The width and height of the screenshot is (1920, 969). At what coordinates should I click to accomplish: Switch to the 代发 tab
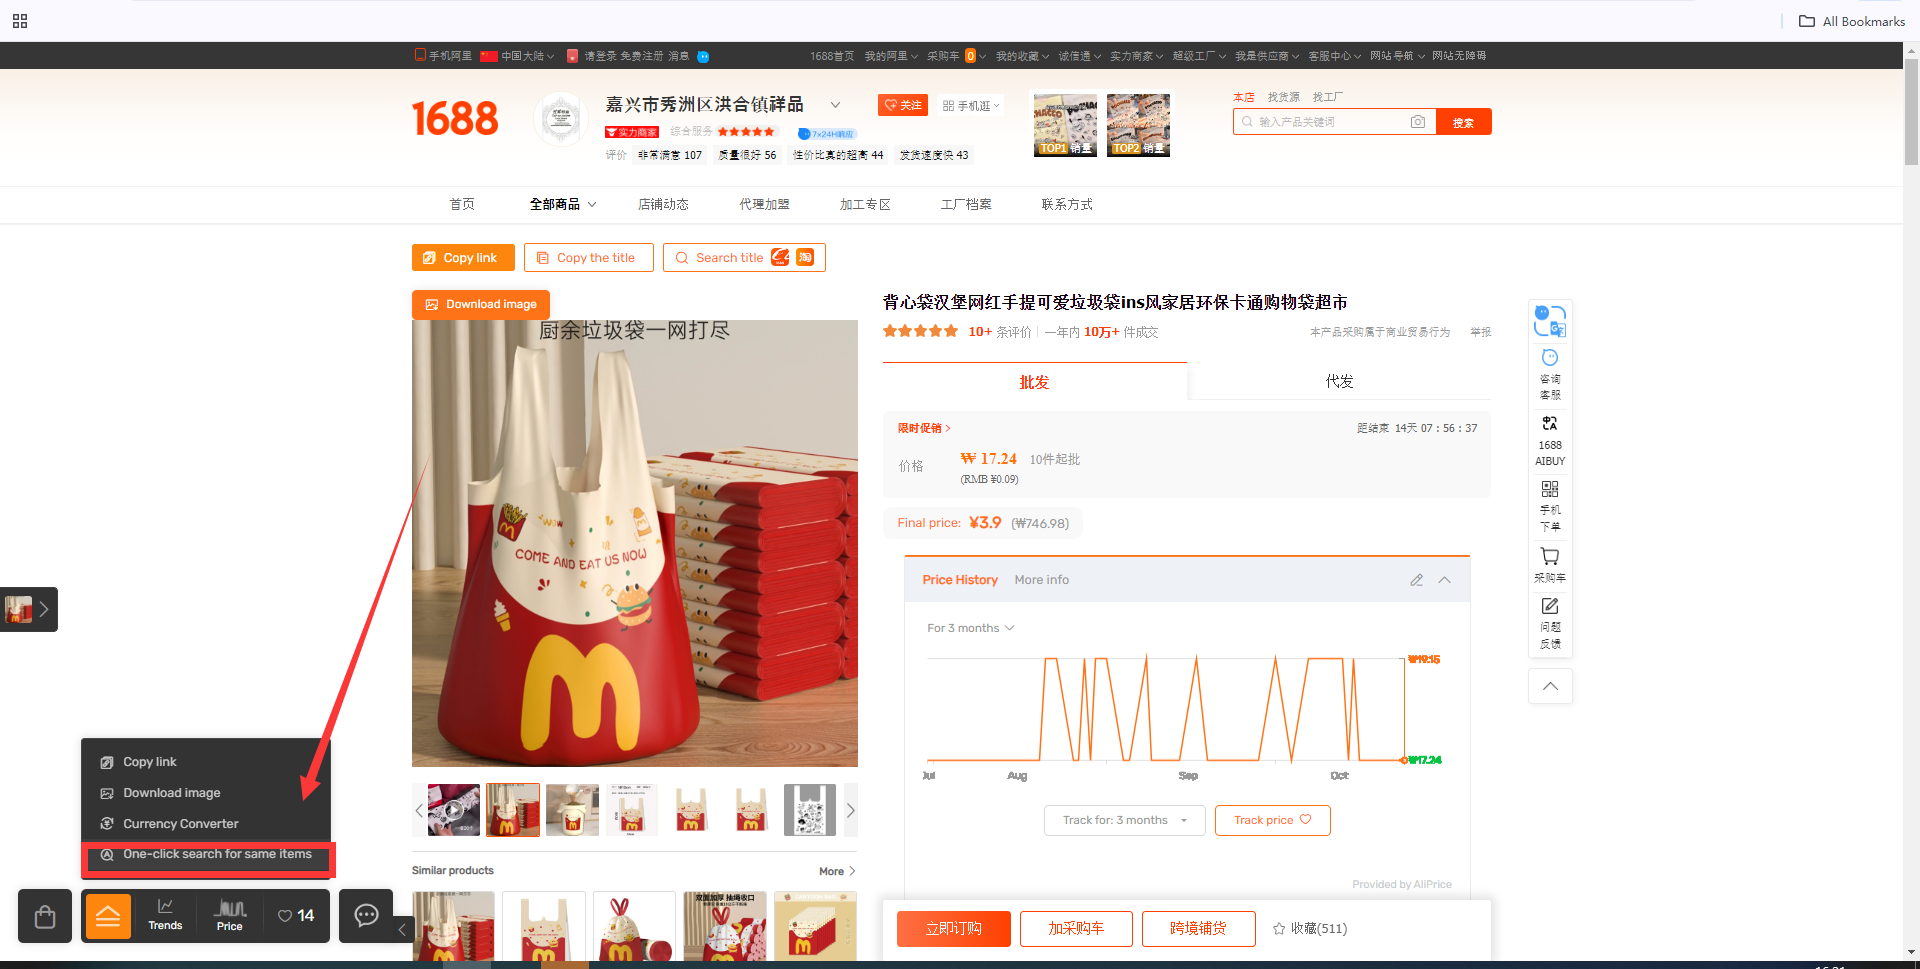[x=1339, y=382]
